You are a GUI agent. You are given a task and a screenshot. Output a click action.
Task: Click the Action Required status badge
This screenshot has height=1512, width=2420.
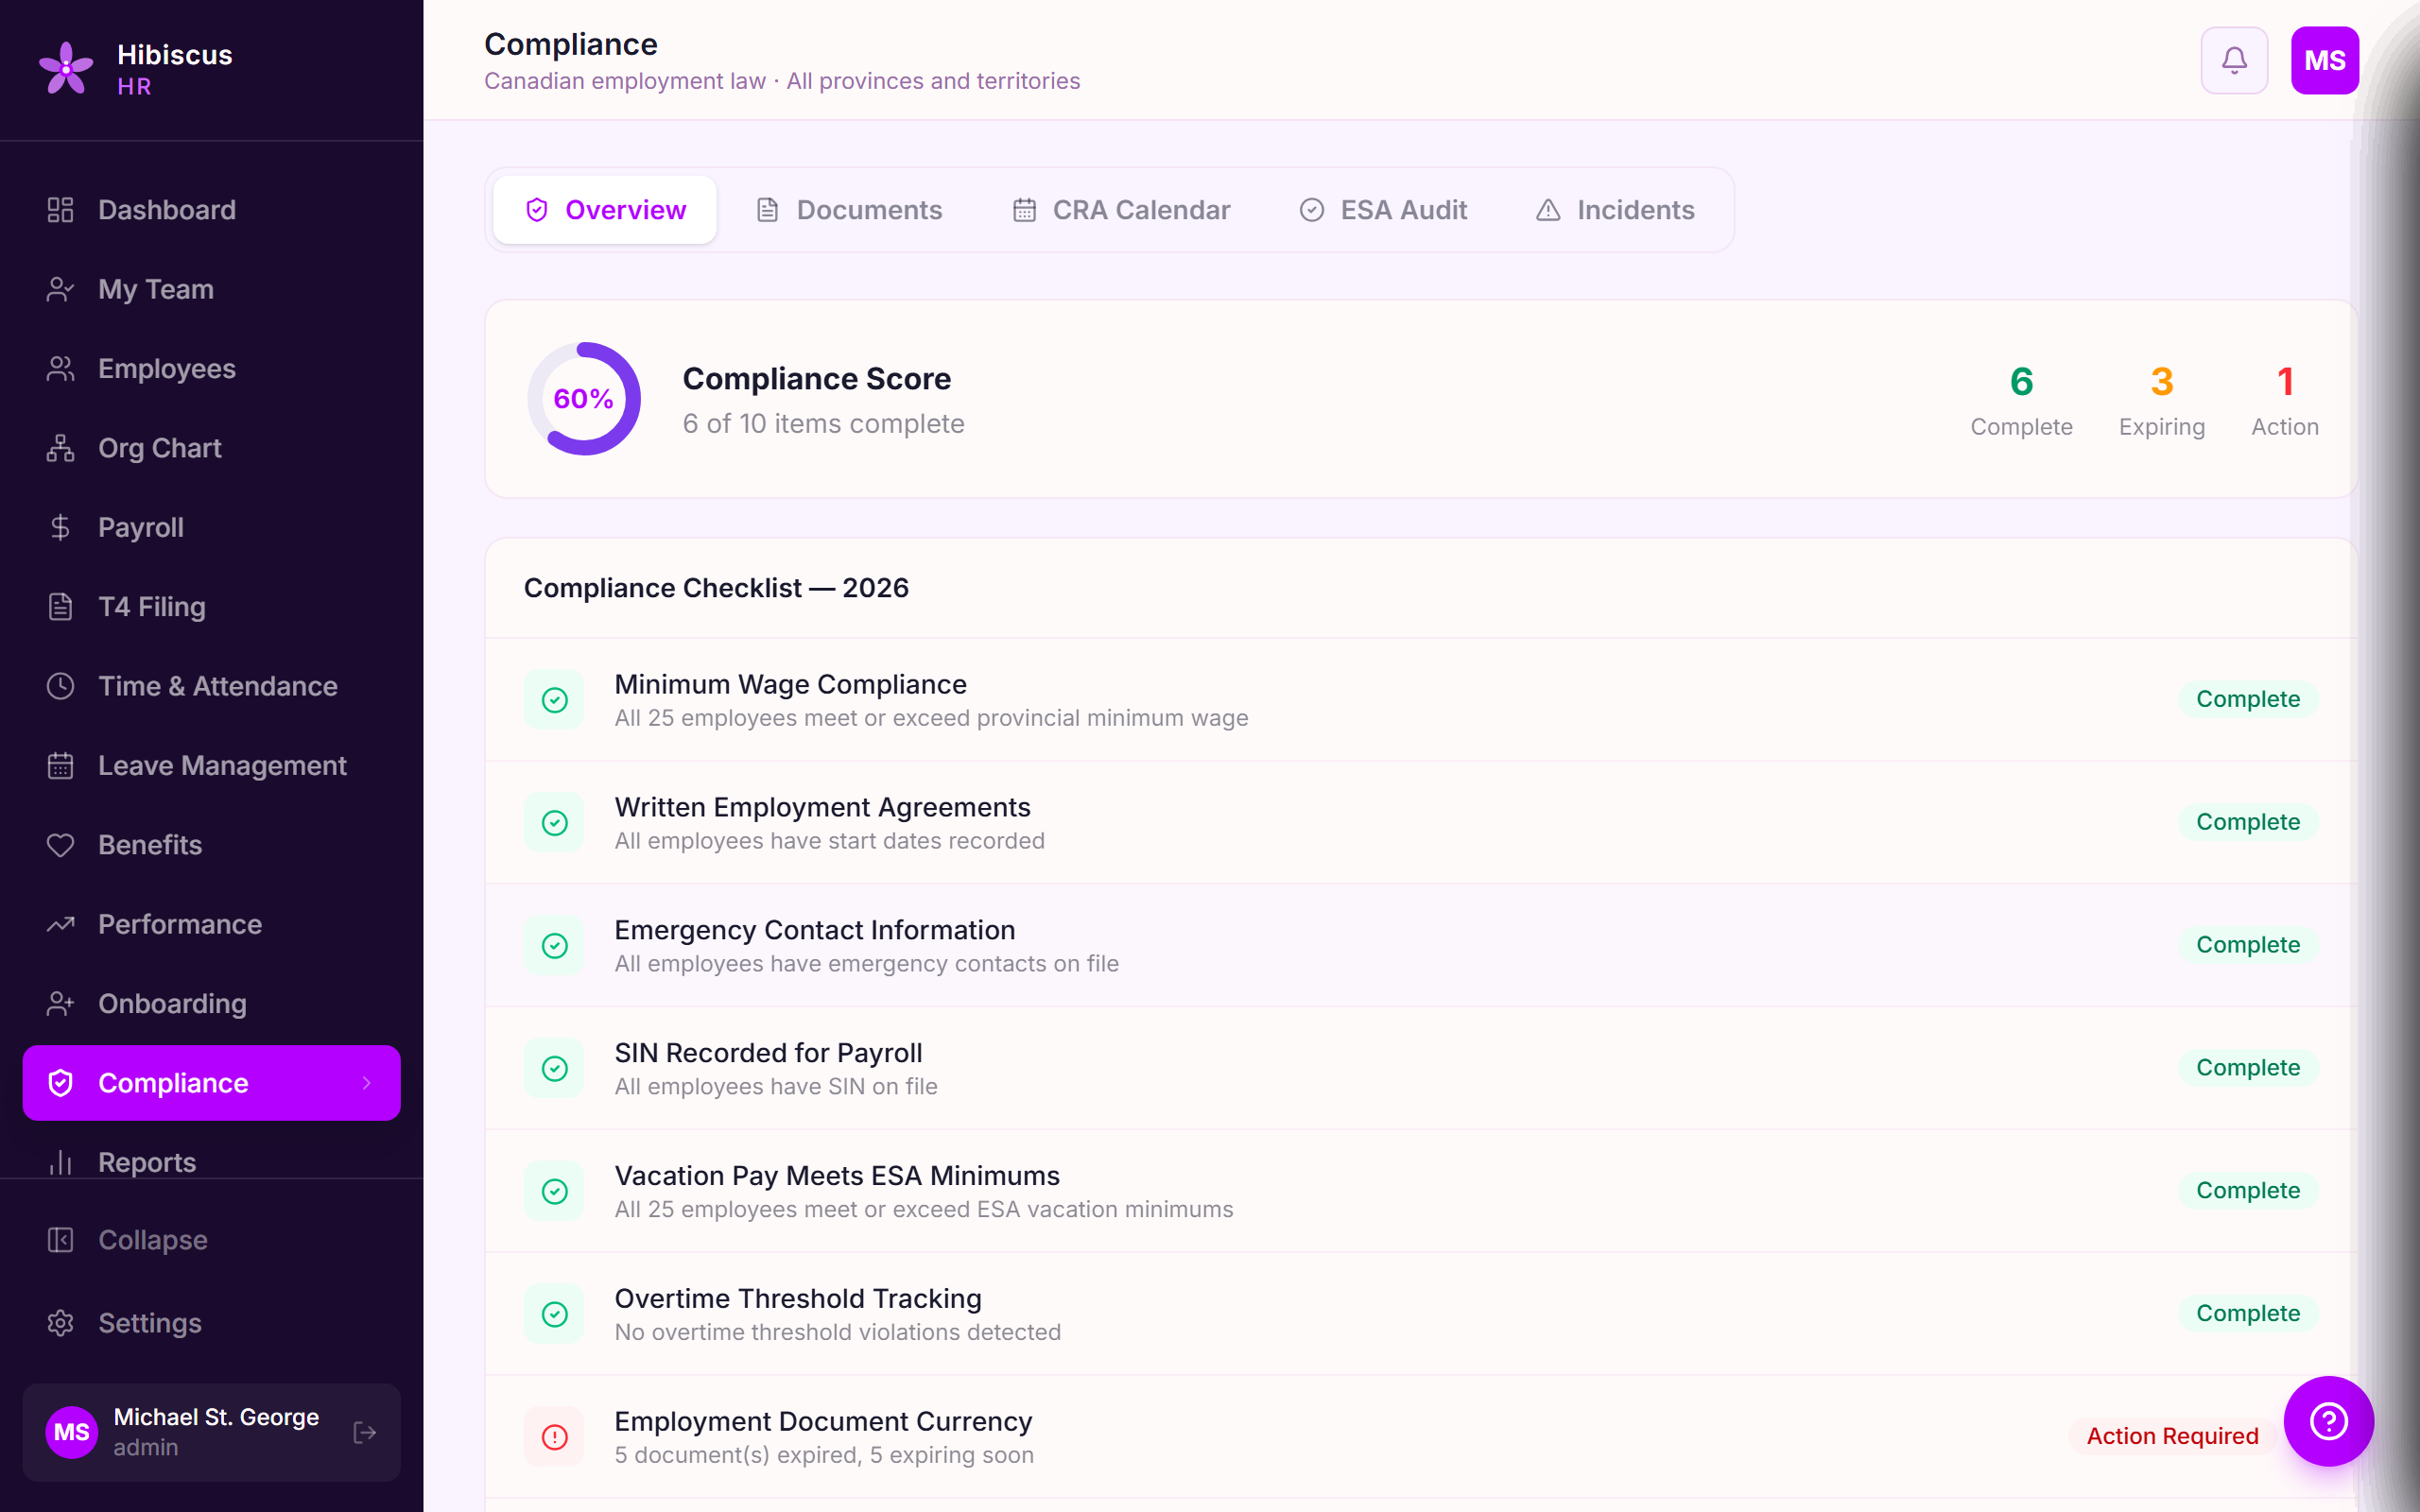click(2172, 1436)
